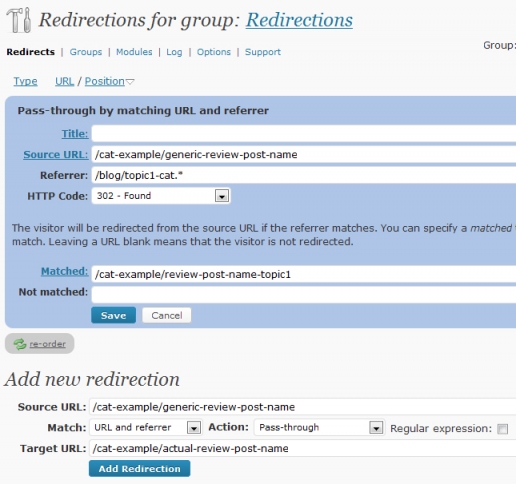Click the edit panel Source URL field
516x484 pixels.
(x=304, y=155)
